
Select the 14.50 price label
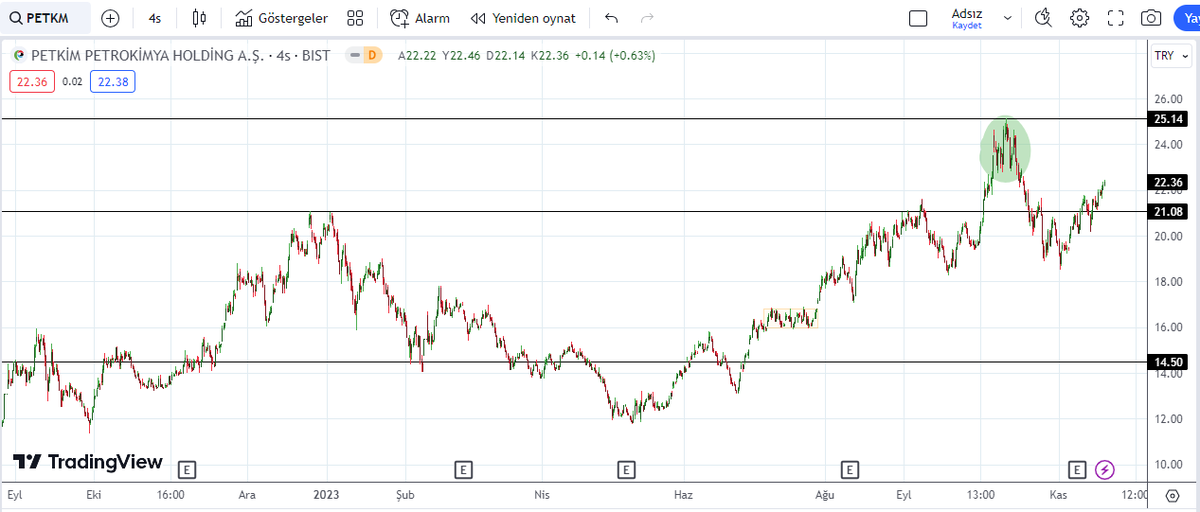pyautogui.click(x=1168, y=362)
